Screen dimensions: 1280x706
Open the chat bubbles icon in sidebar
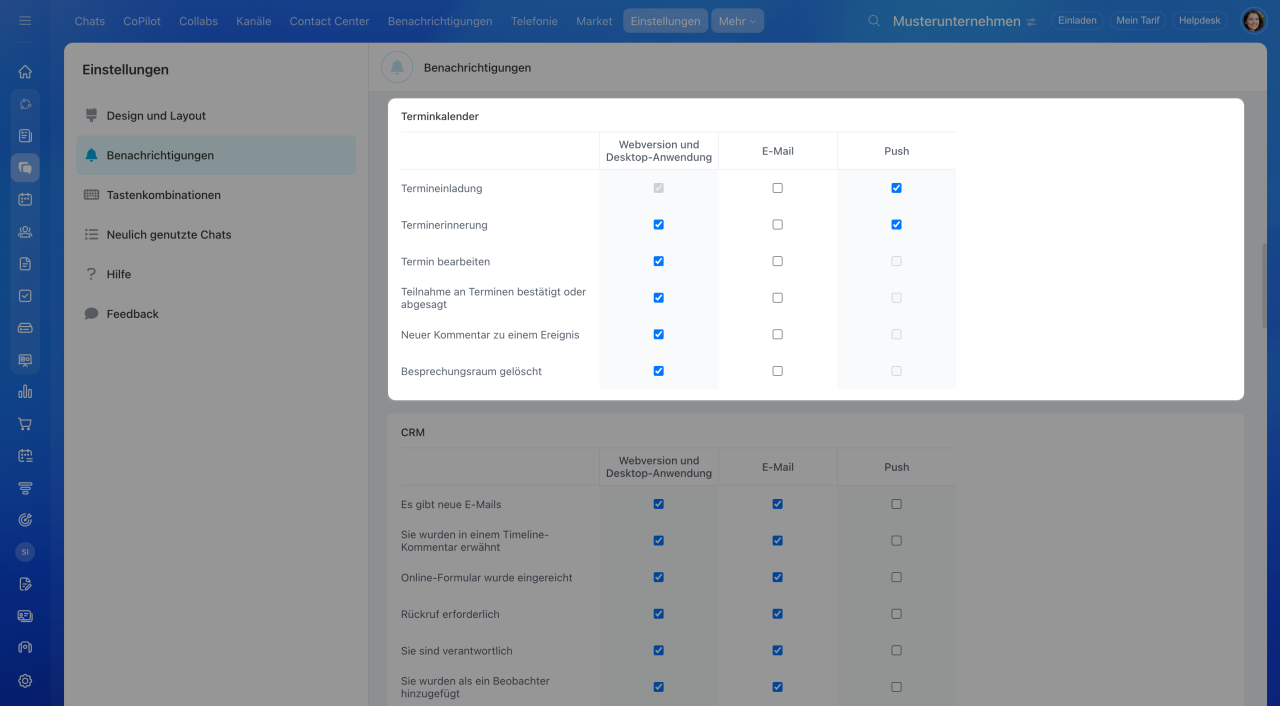point(25,168)
